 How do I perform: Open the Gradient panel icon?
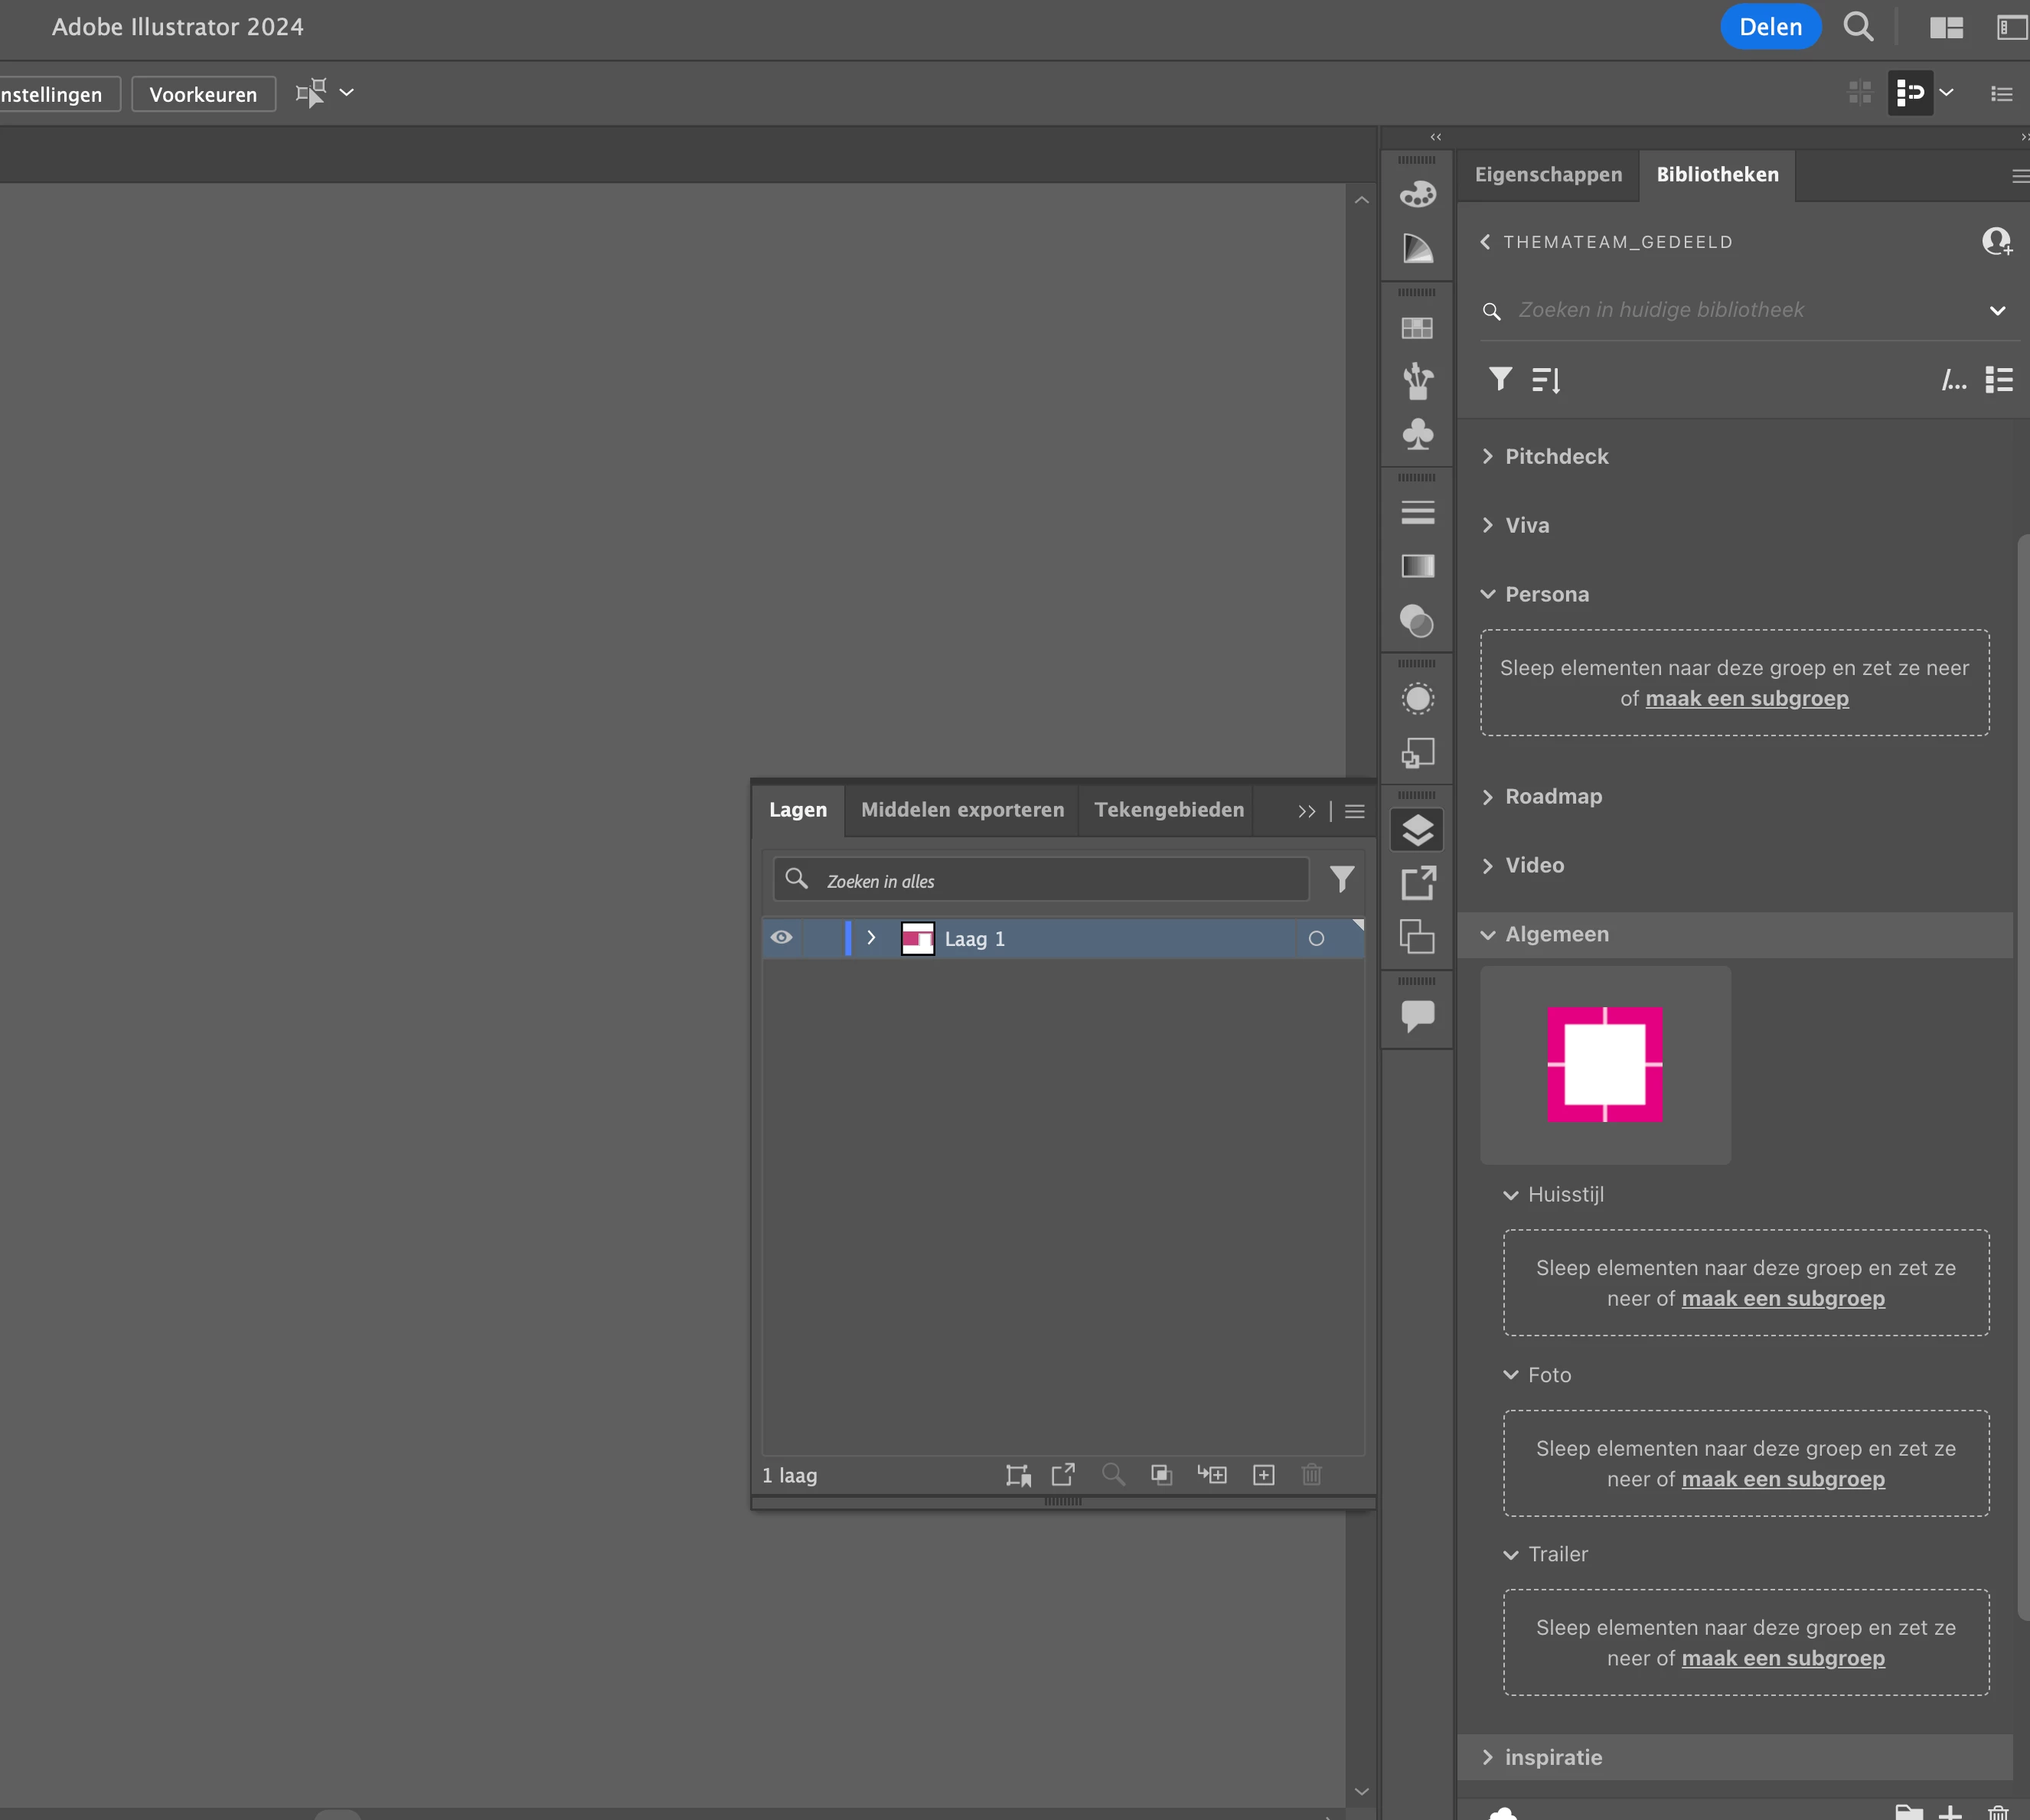(x=1417, y=566)
